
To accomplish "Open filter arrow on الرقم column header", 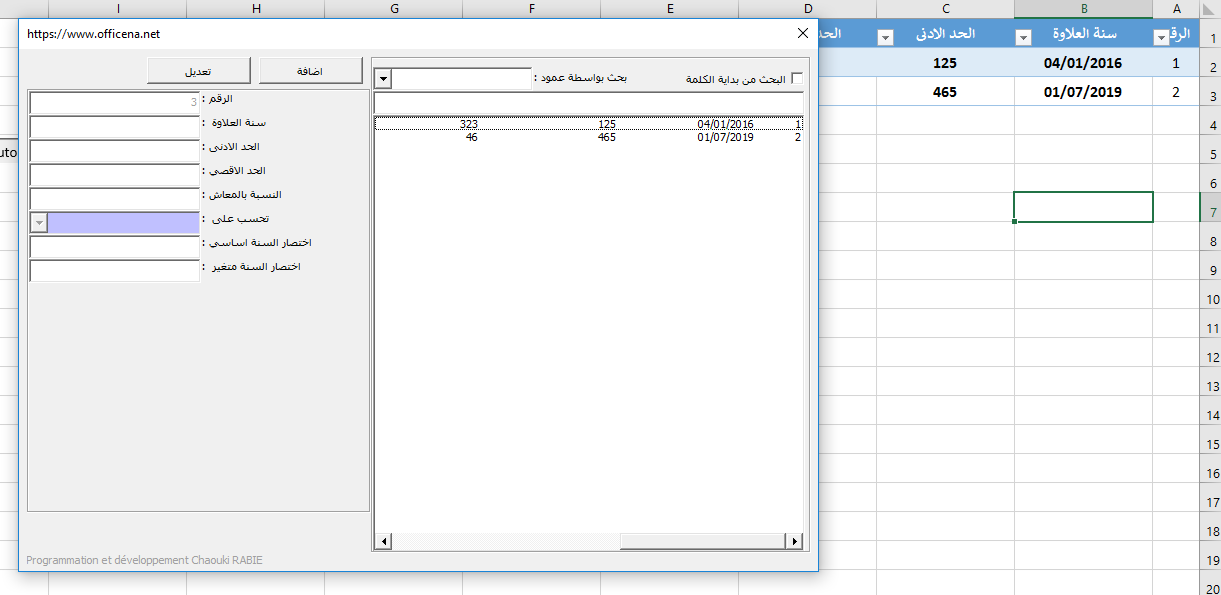I will tap(1161, 38).
